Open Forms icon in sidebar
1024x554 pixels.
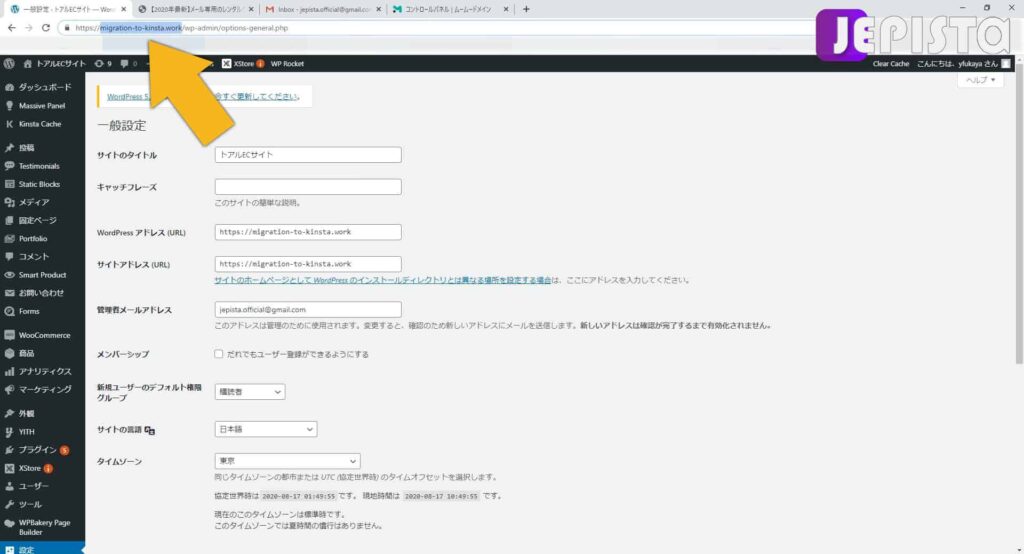click(x=9, y=311)
